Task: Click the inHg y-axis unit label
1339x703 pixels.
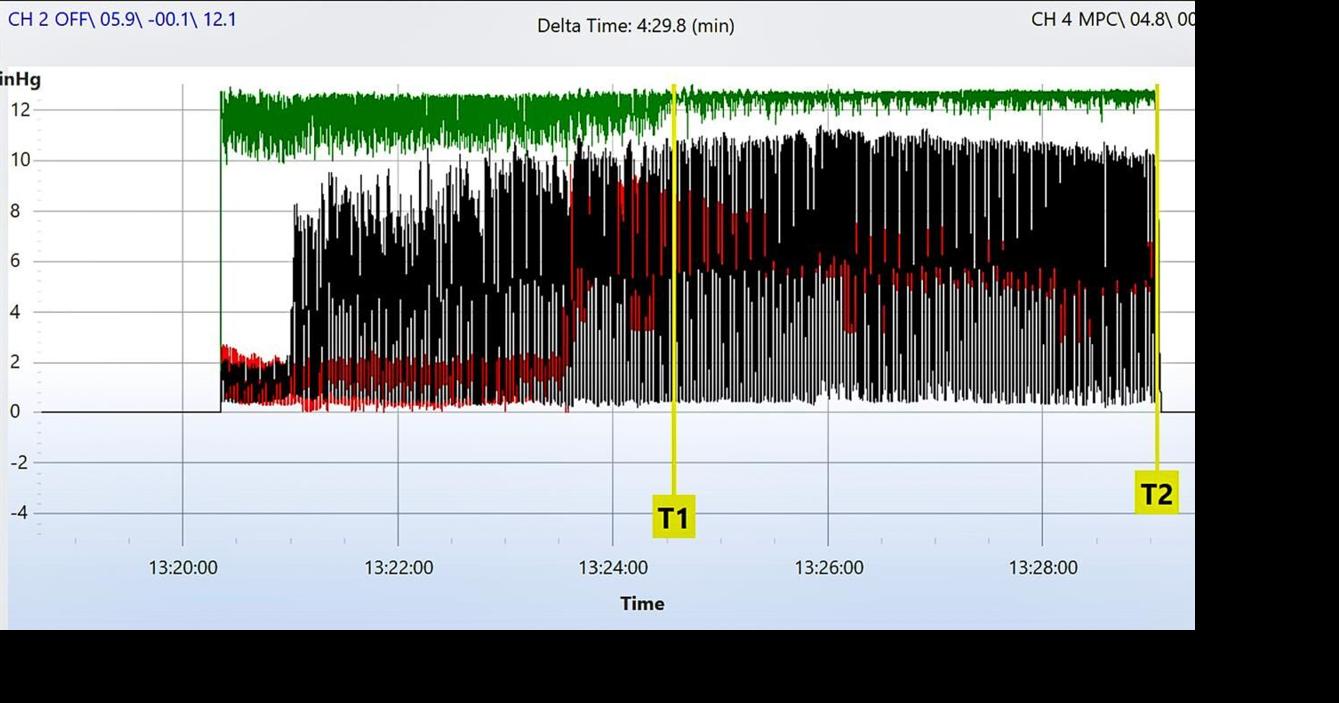Action: coord(20,80)
